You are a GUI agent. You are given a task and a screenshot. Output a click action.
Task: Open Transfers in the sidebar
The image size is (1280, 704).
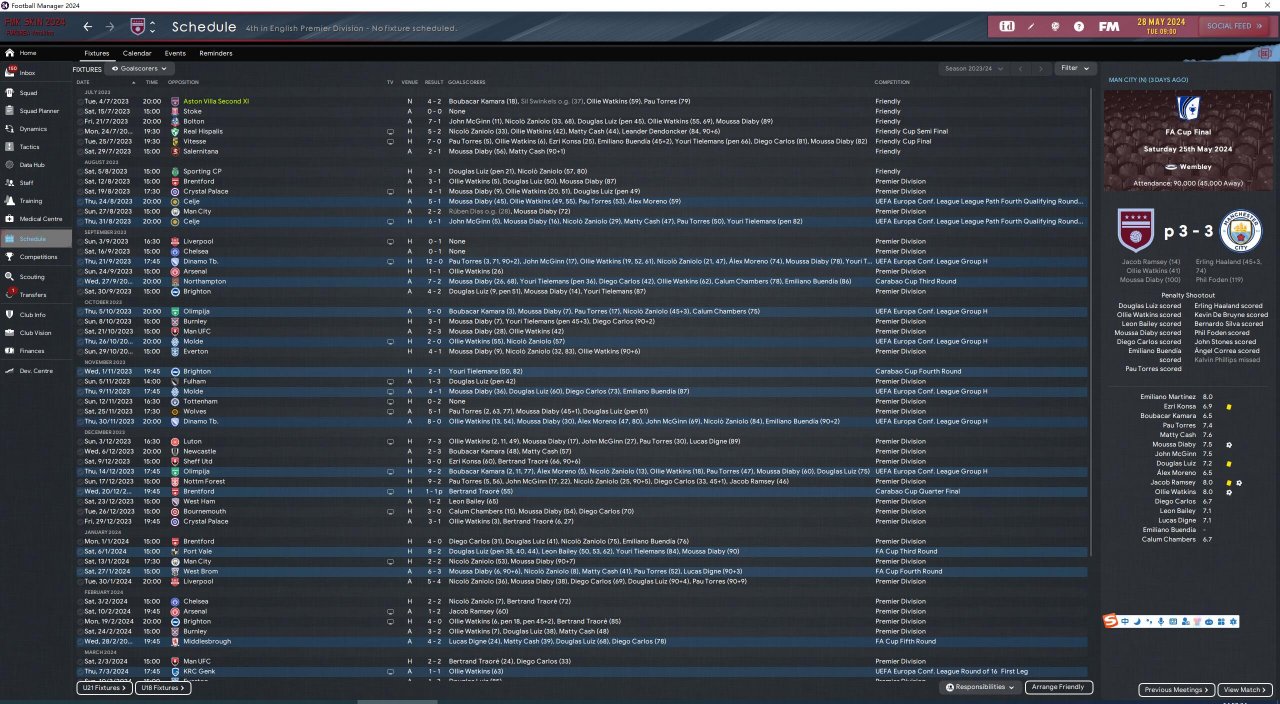(x=36, y=295)
